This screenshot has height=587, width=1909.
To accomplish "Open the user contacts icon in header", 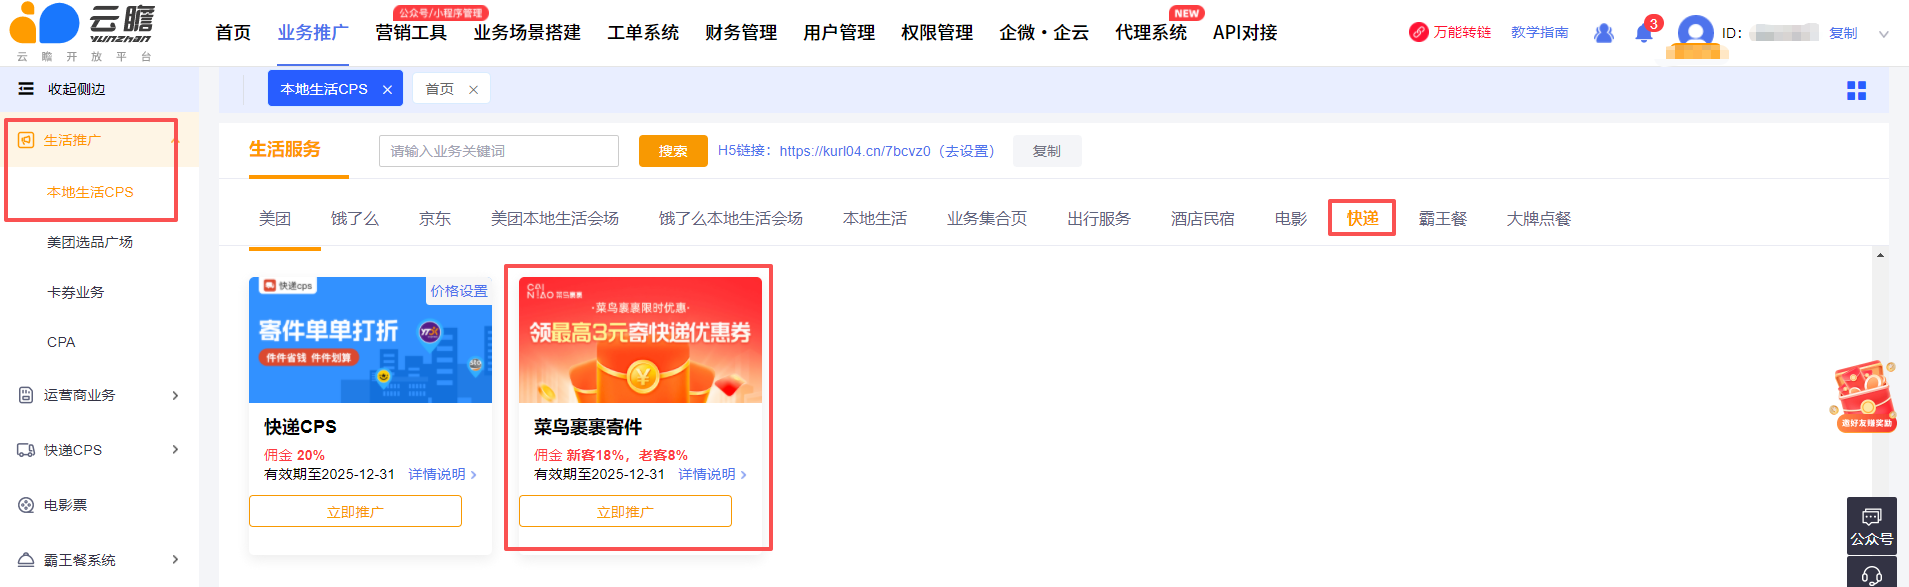I will (1604, 33).
